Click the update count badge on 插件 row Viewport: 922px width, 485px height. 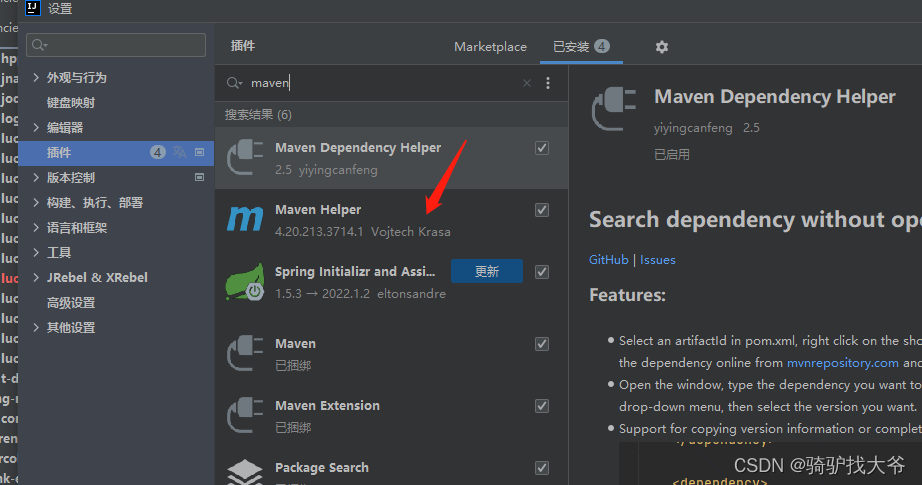158,152
